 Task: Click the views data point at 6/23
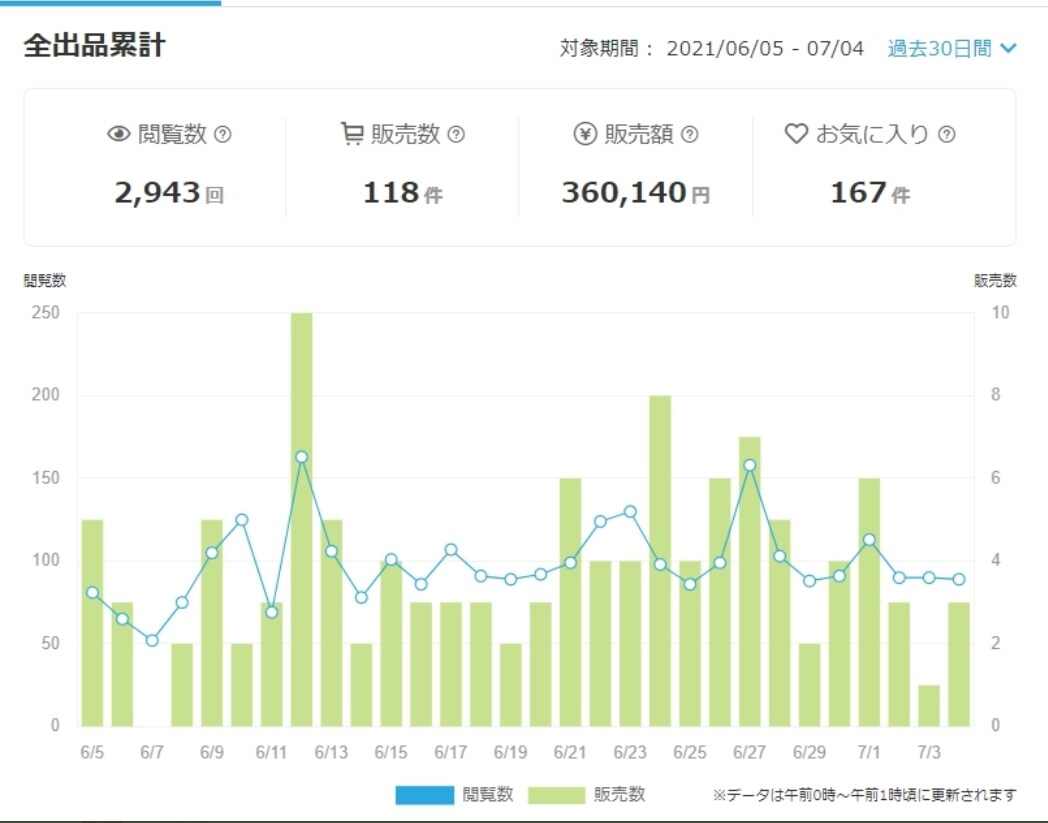(630, 512)
